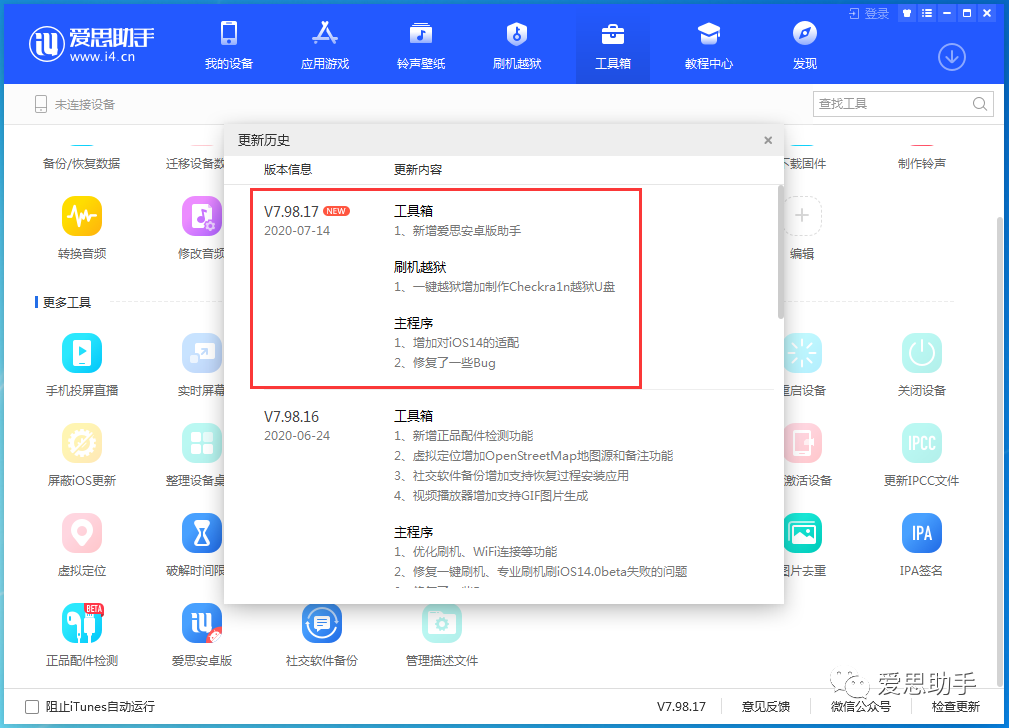The height and width of the screenshot is (728, 1009).
Task: Click the 更新内容 column header
Action: pyautogui.click(x=418, y=169)
